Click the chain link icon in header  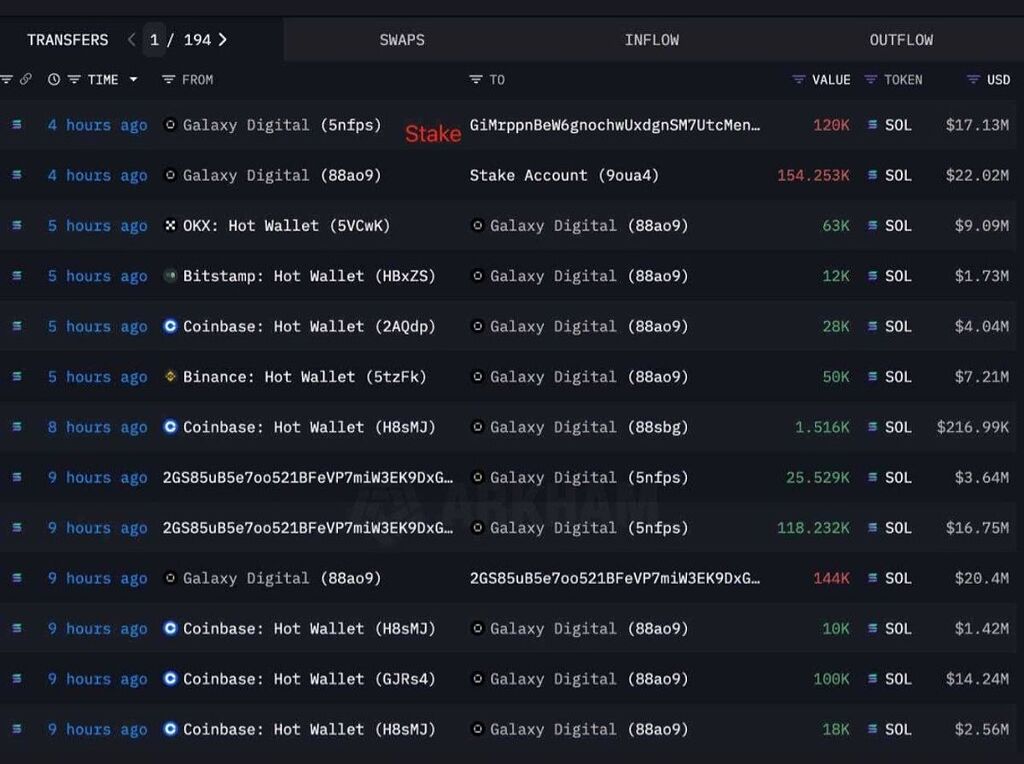pos(26,80)
